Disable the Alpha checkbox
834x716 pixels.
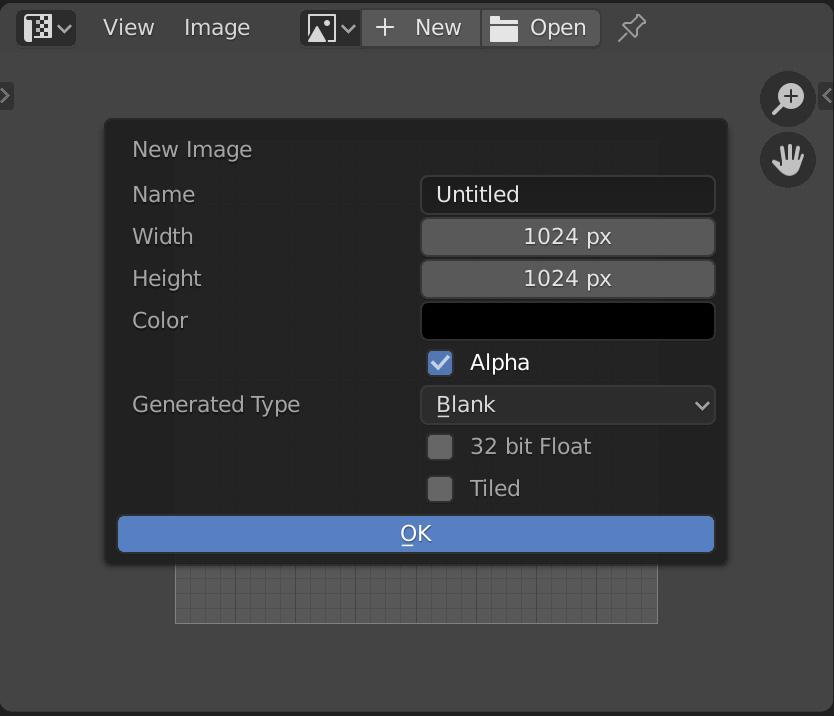440,363
